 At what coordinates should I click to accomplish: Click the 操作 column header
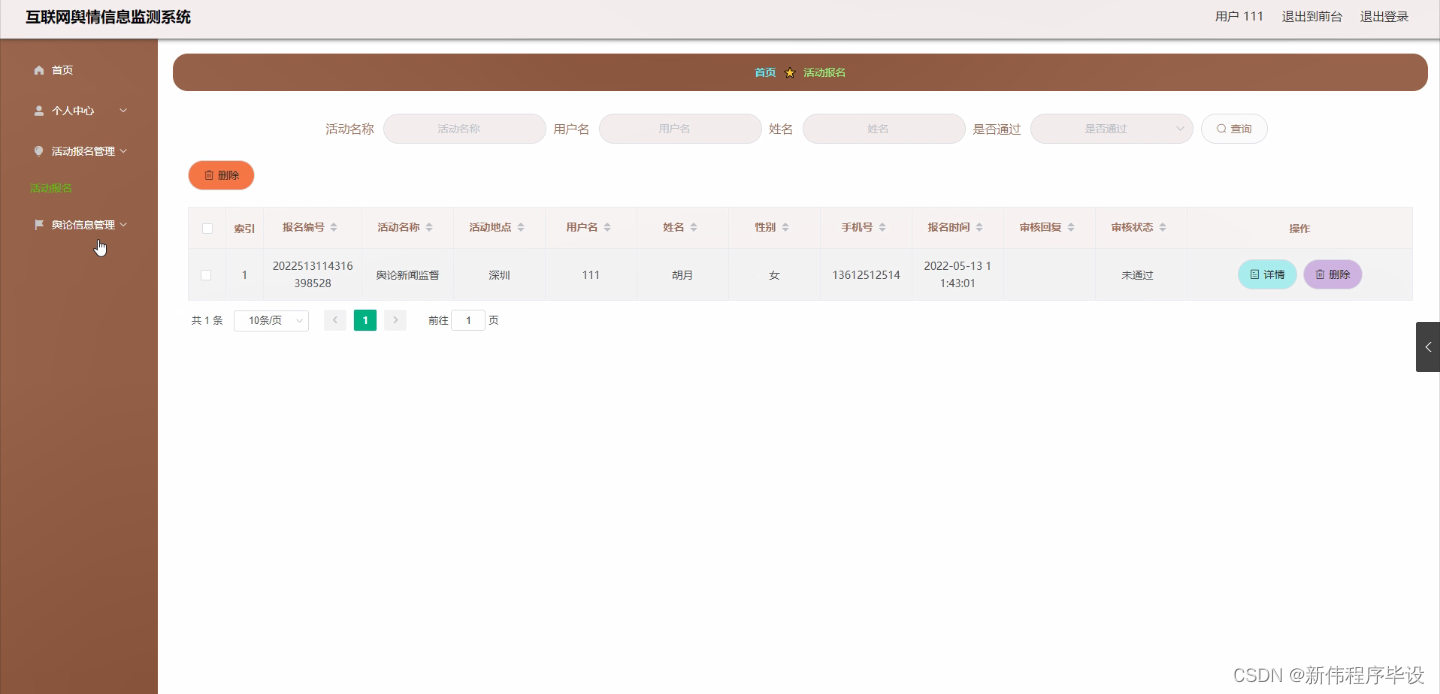1299,229
